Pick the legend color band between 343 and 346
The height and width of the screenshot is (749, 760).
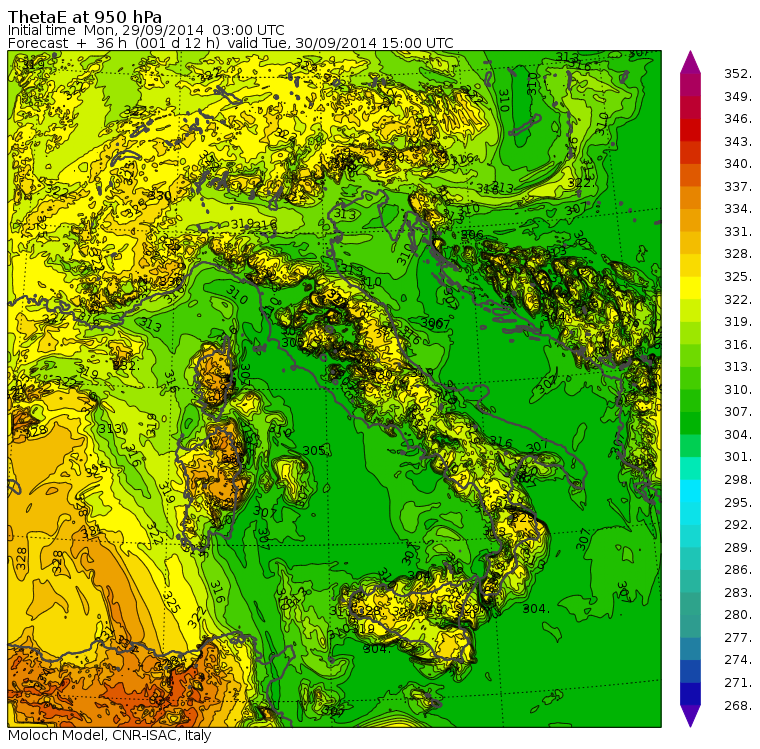pyautogui.click(x=690, y=130)
